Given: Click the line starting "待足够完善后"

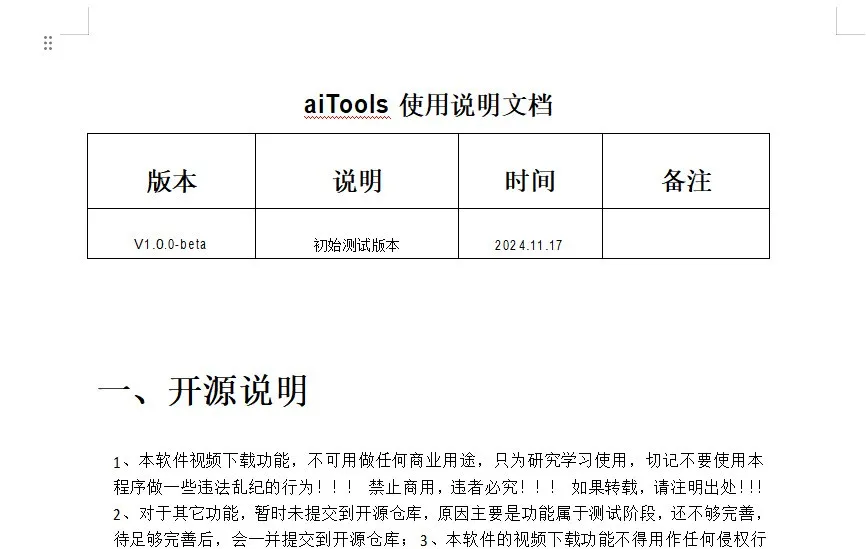Looking at the screenshot, I should pyautogui.click(x=260, y=540).
